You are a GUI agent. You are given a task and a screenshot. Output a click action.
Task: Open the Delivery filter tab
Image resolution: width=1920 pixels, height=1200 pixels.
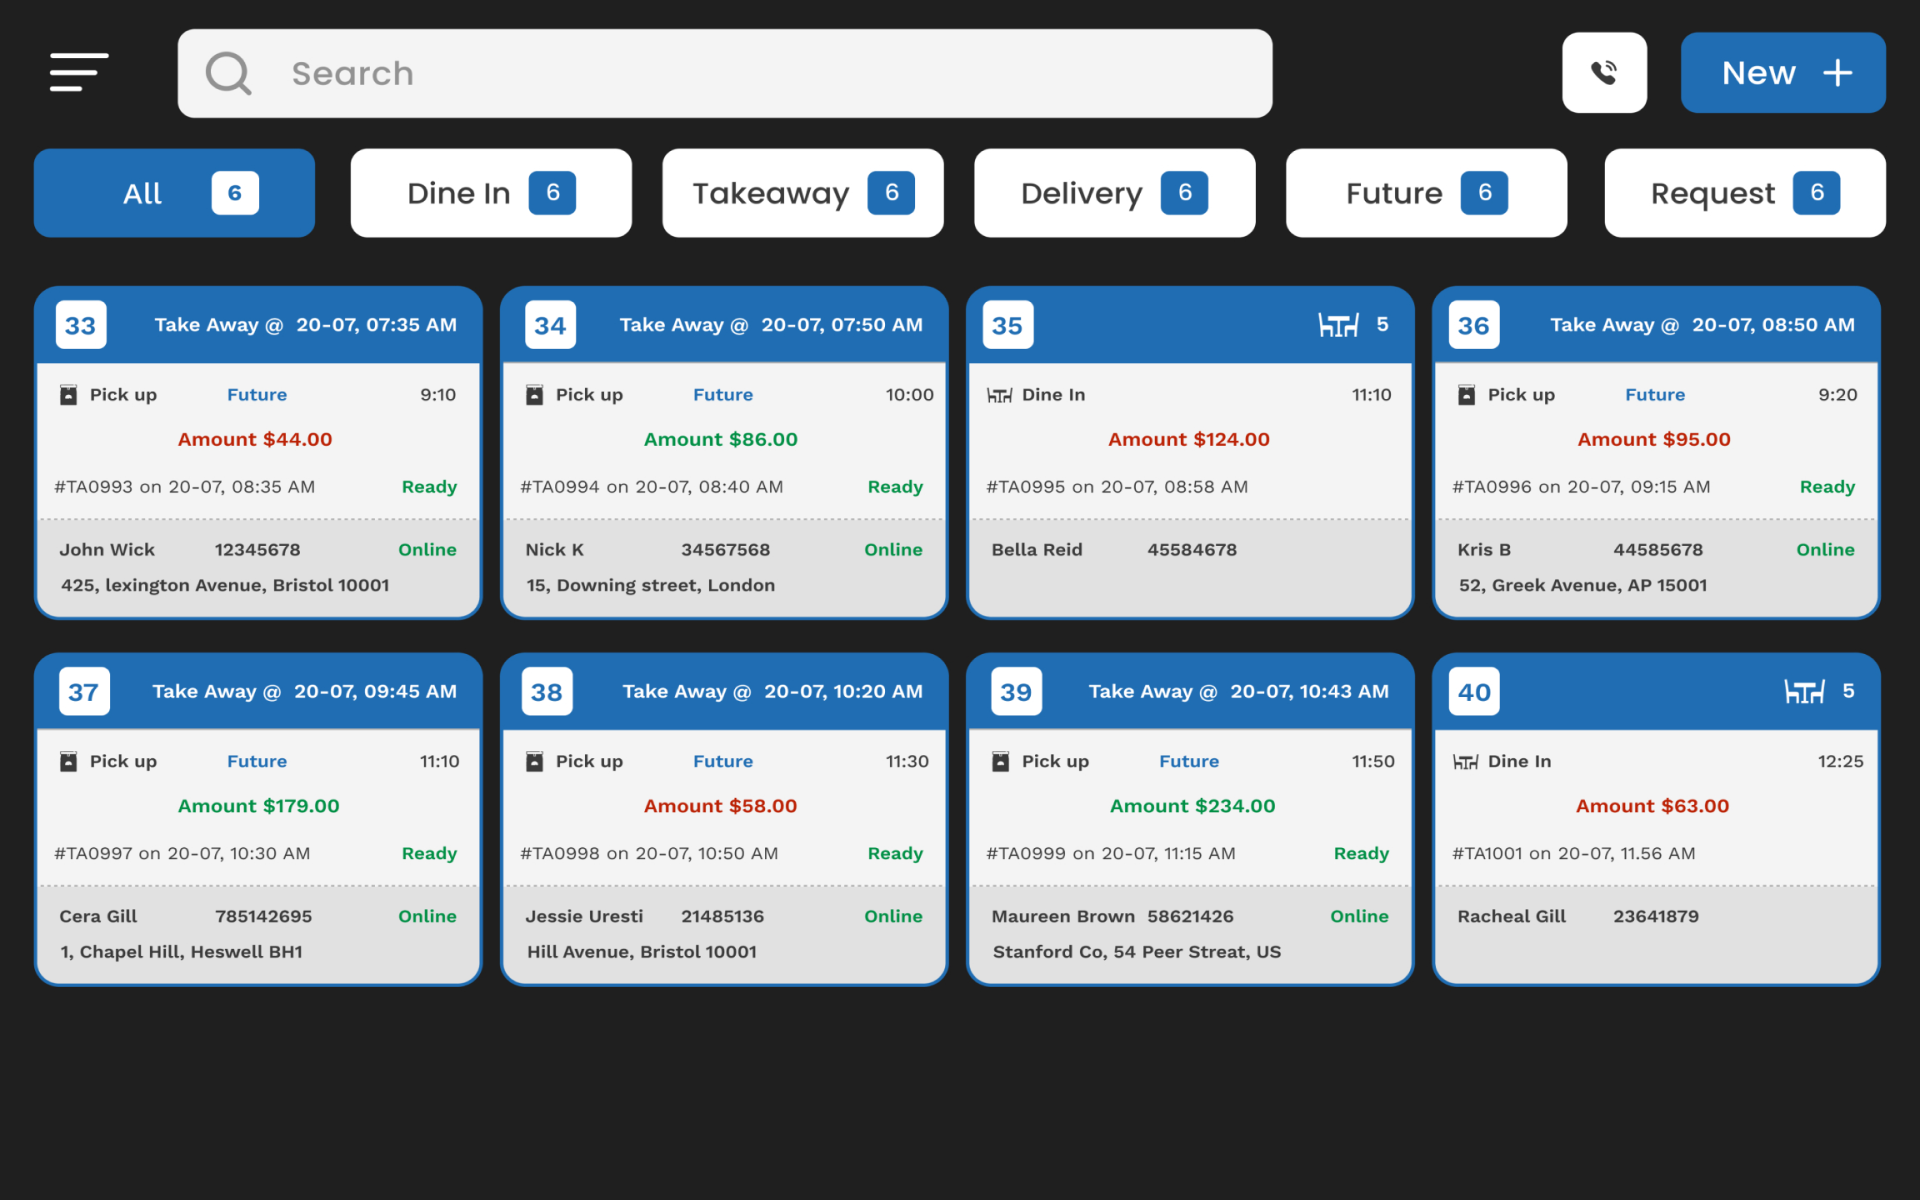pos(1113,193)
